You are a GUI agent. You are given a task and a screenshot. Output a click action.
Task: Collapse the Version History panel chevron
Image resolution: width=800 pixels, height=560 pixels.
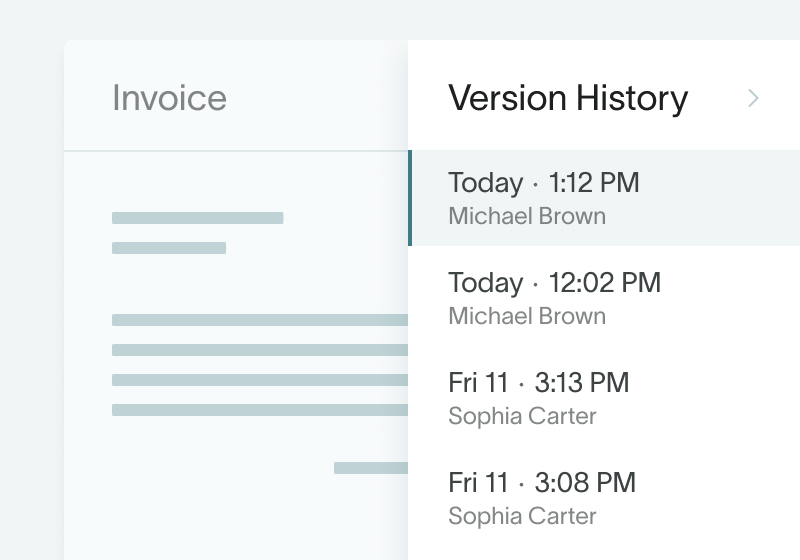point(754,98)
